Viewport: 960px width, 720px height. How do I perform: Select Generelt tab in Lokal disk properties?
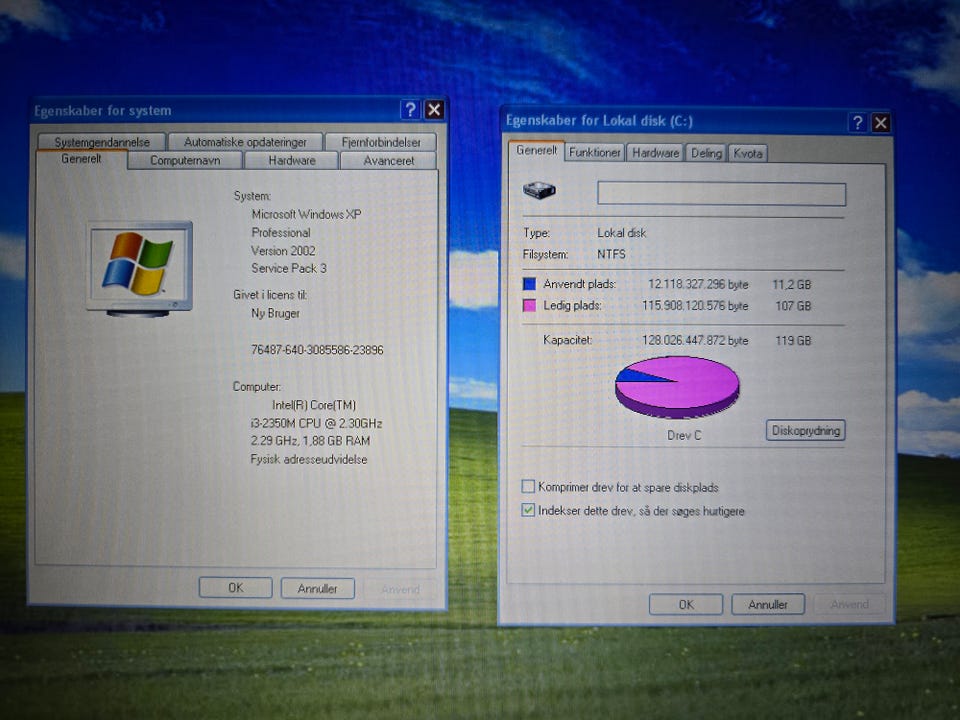coord(536,151)
